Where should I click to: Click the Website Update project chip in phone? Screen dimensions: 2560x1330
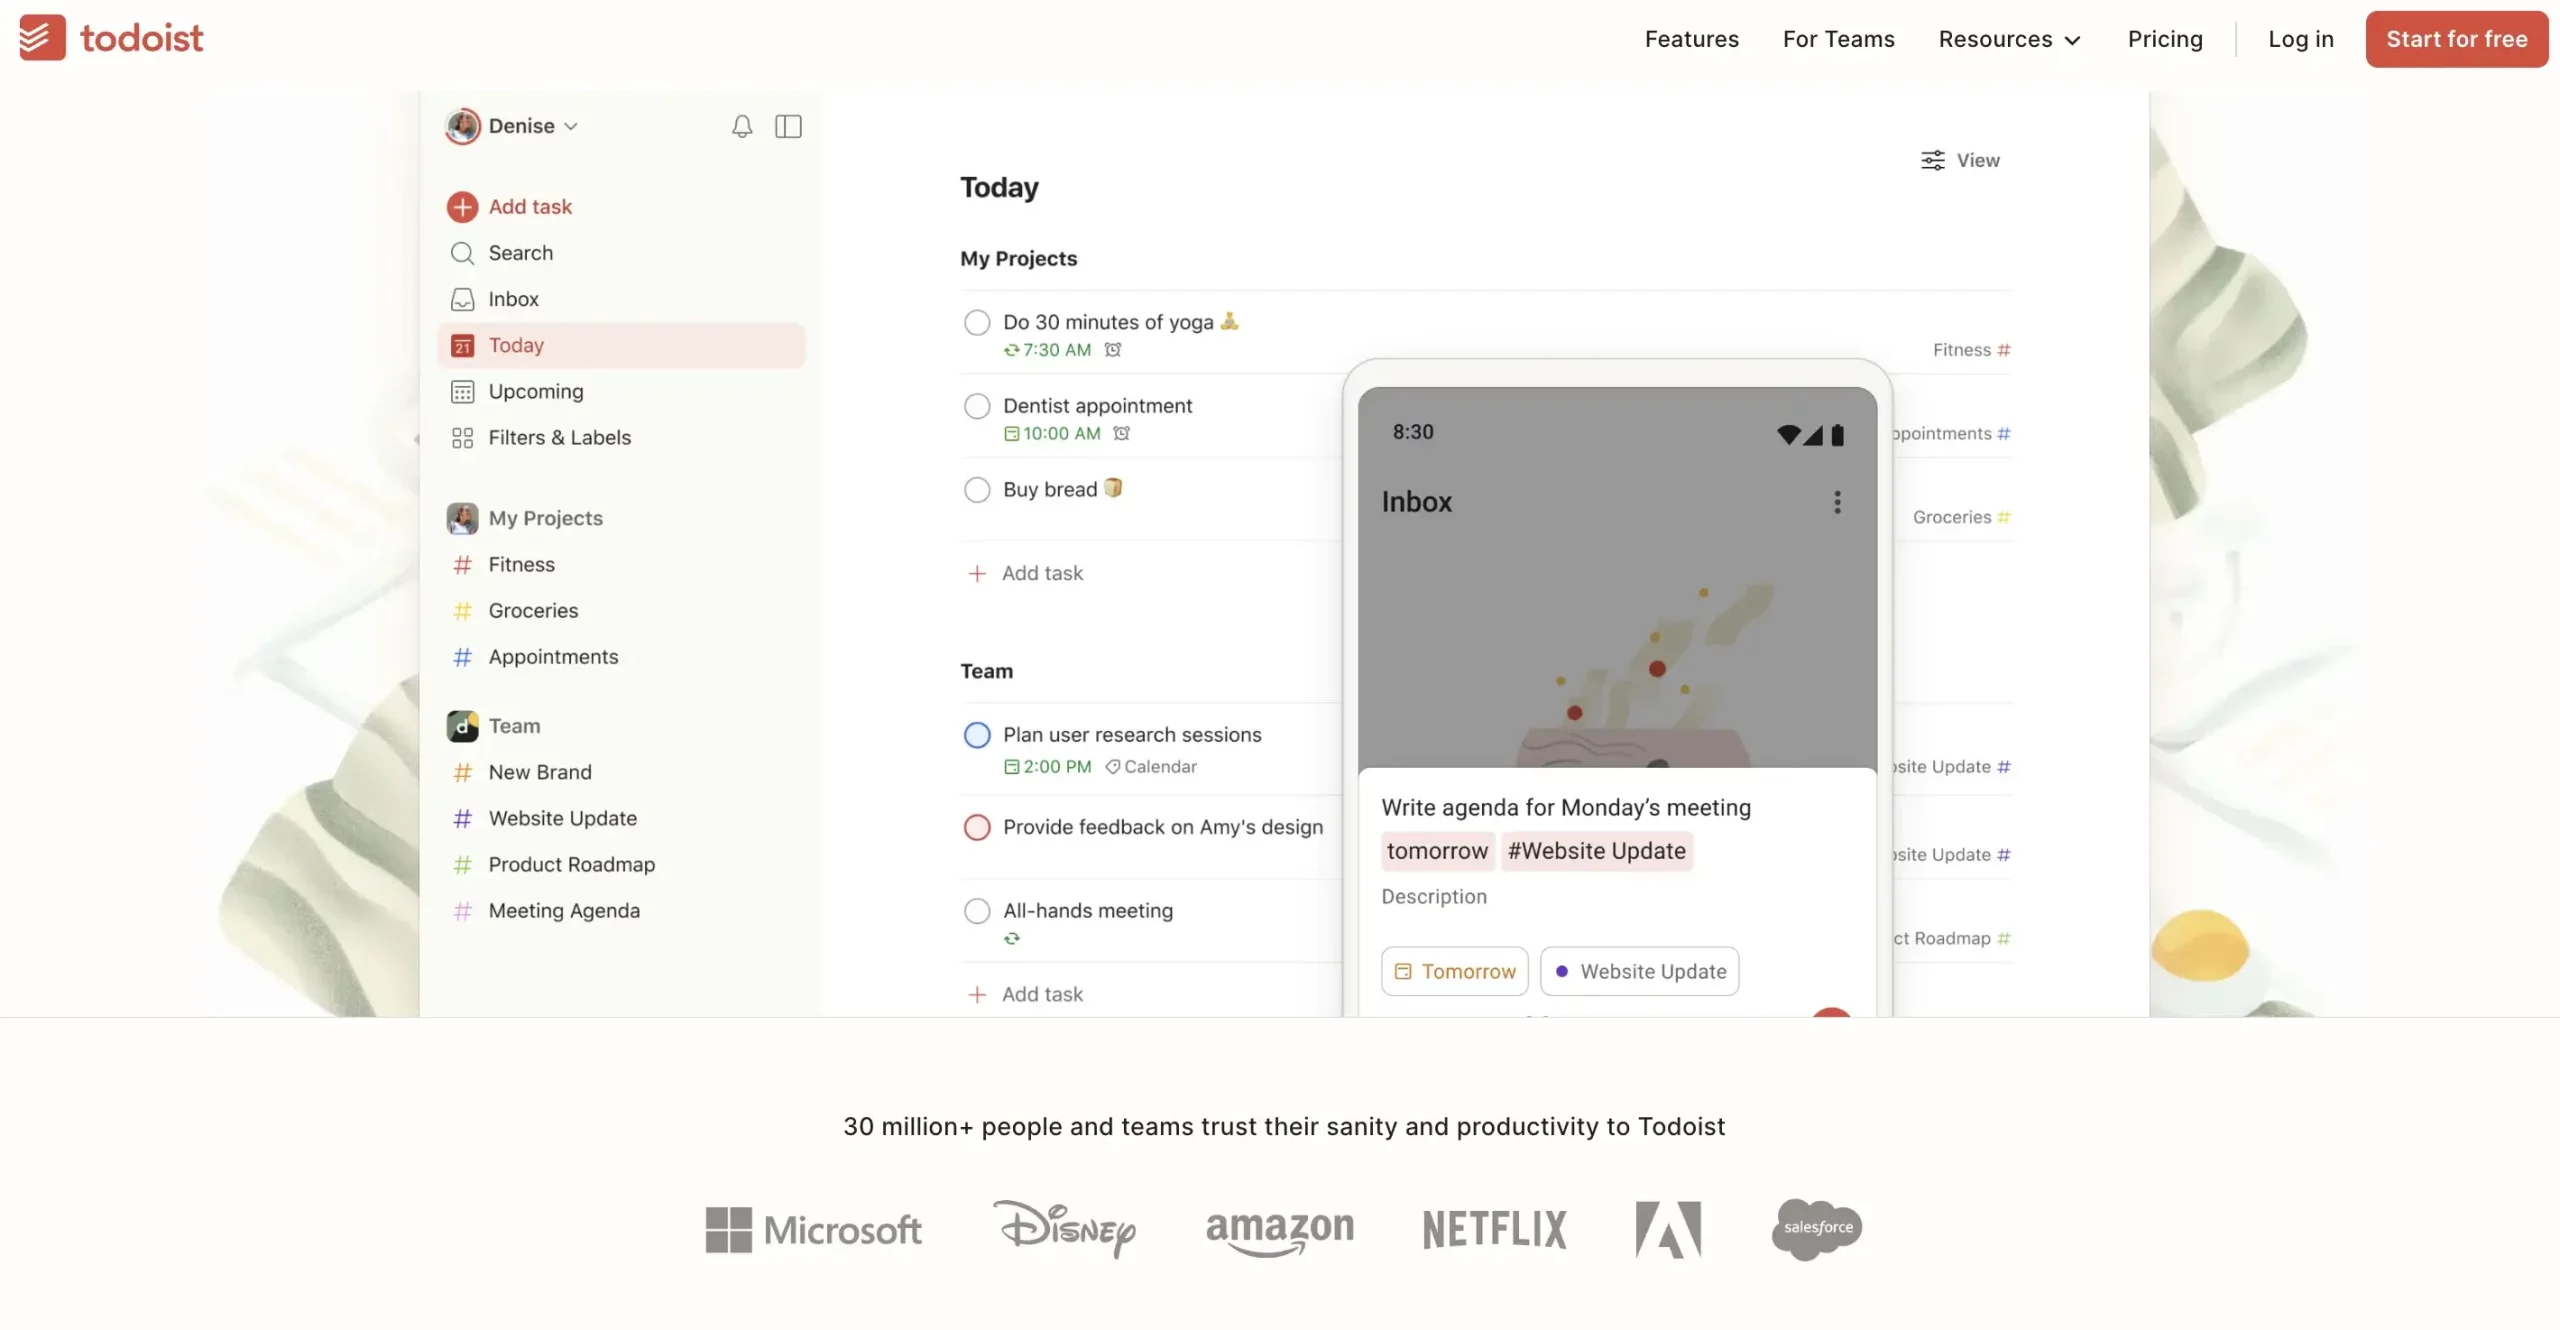click(1639, 972)
